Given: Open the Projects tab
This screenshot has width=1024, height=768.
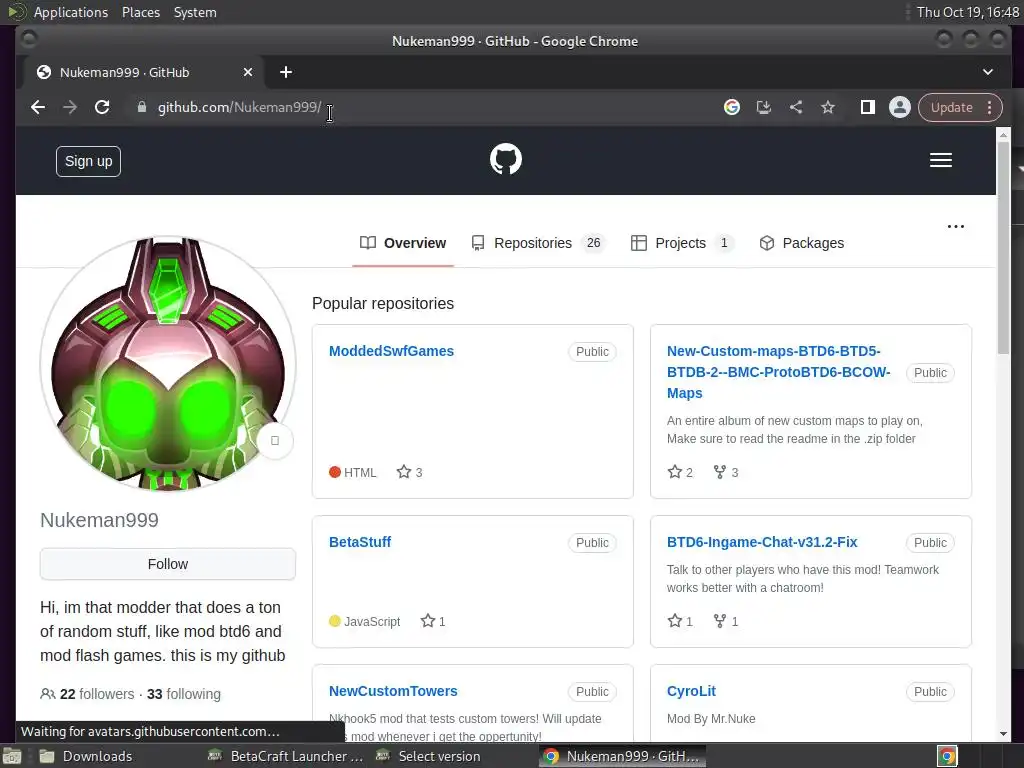Looking at the screenshot, I should coord(682,243).
